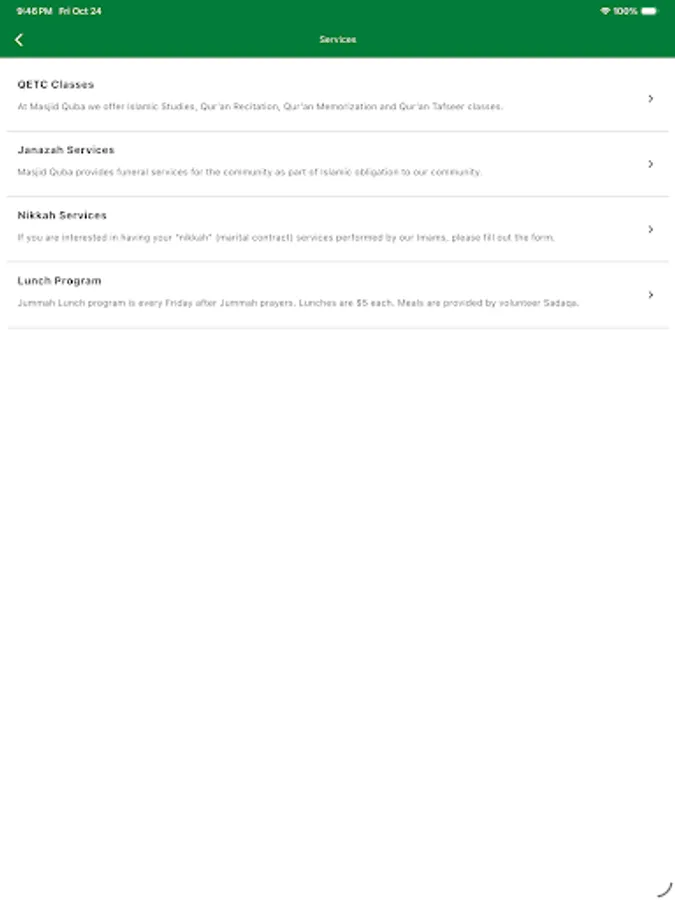This screenshot has width=675, height=900.
Task: Click the clock time in status bar
Action: tap(34, 11)
